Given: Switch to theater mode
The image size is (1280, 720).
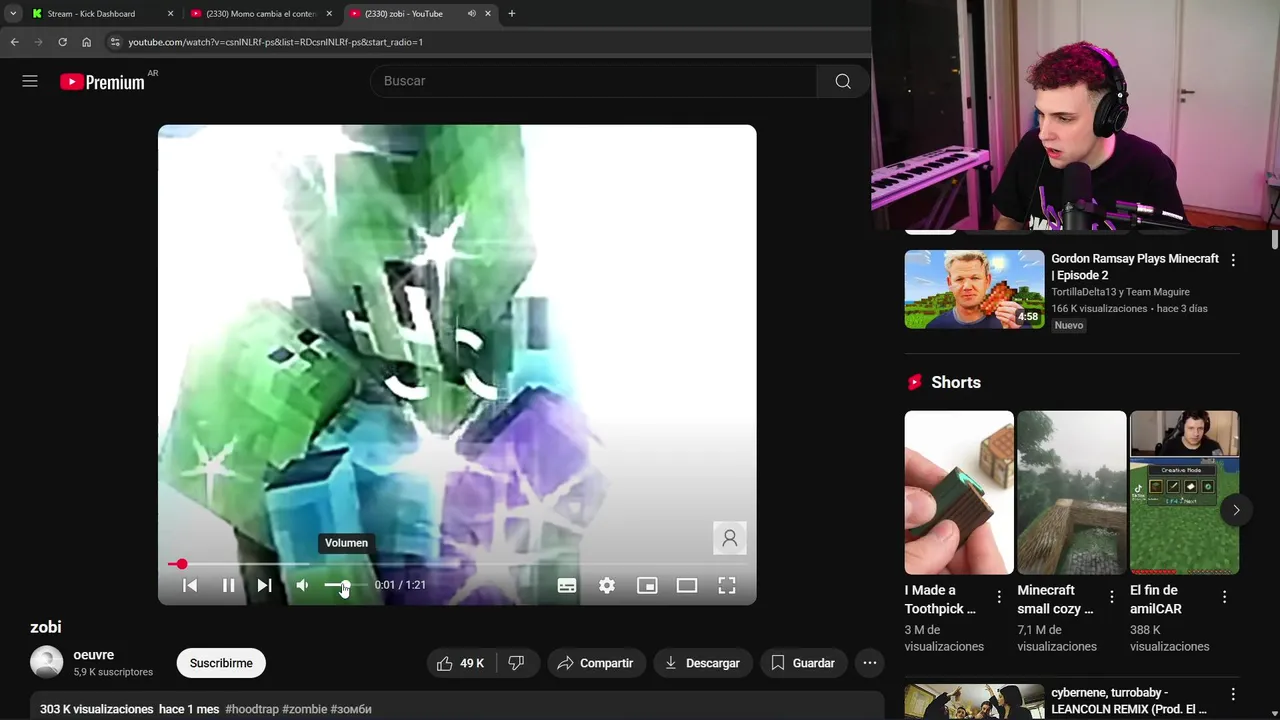Looking at the screenshot, I should [x=687, y=586].
